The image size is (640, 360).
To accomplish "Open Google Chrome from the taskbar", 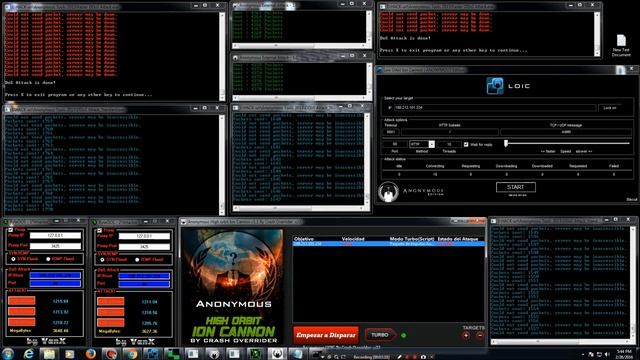I will (132, 353).
